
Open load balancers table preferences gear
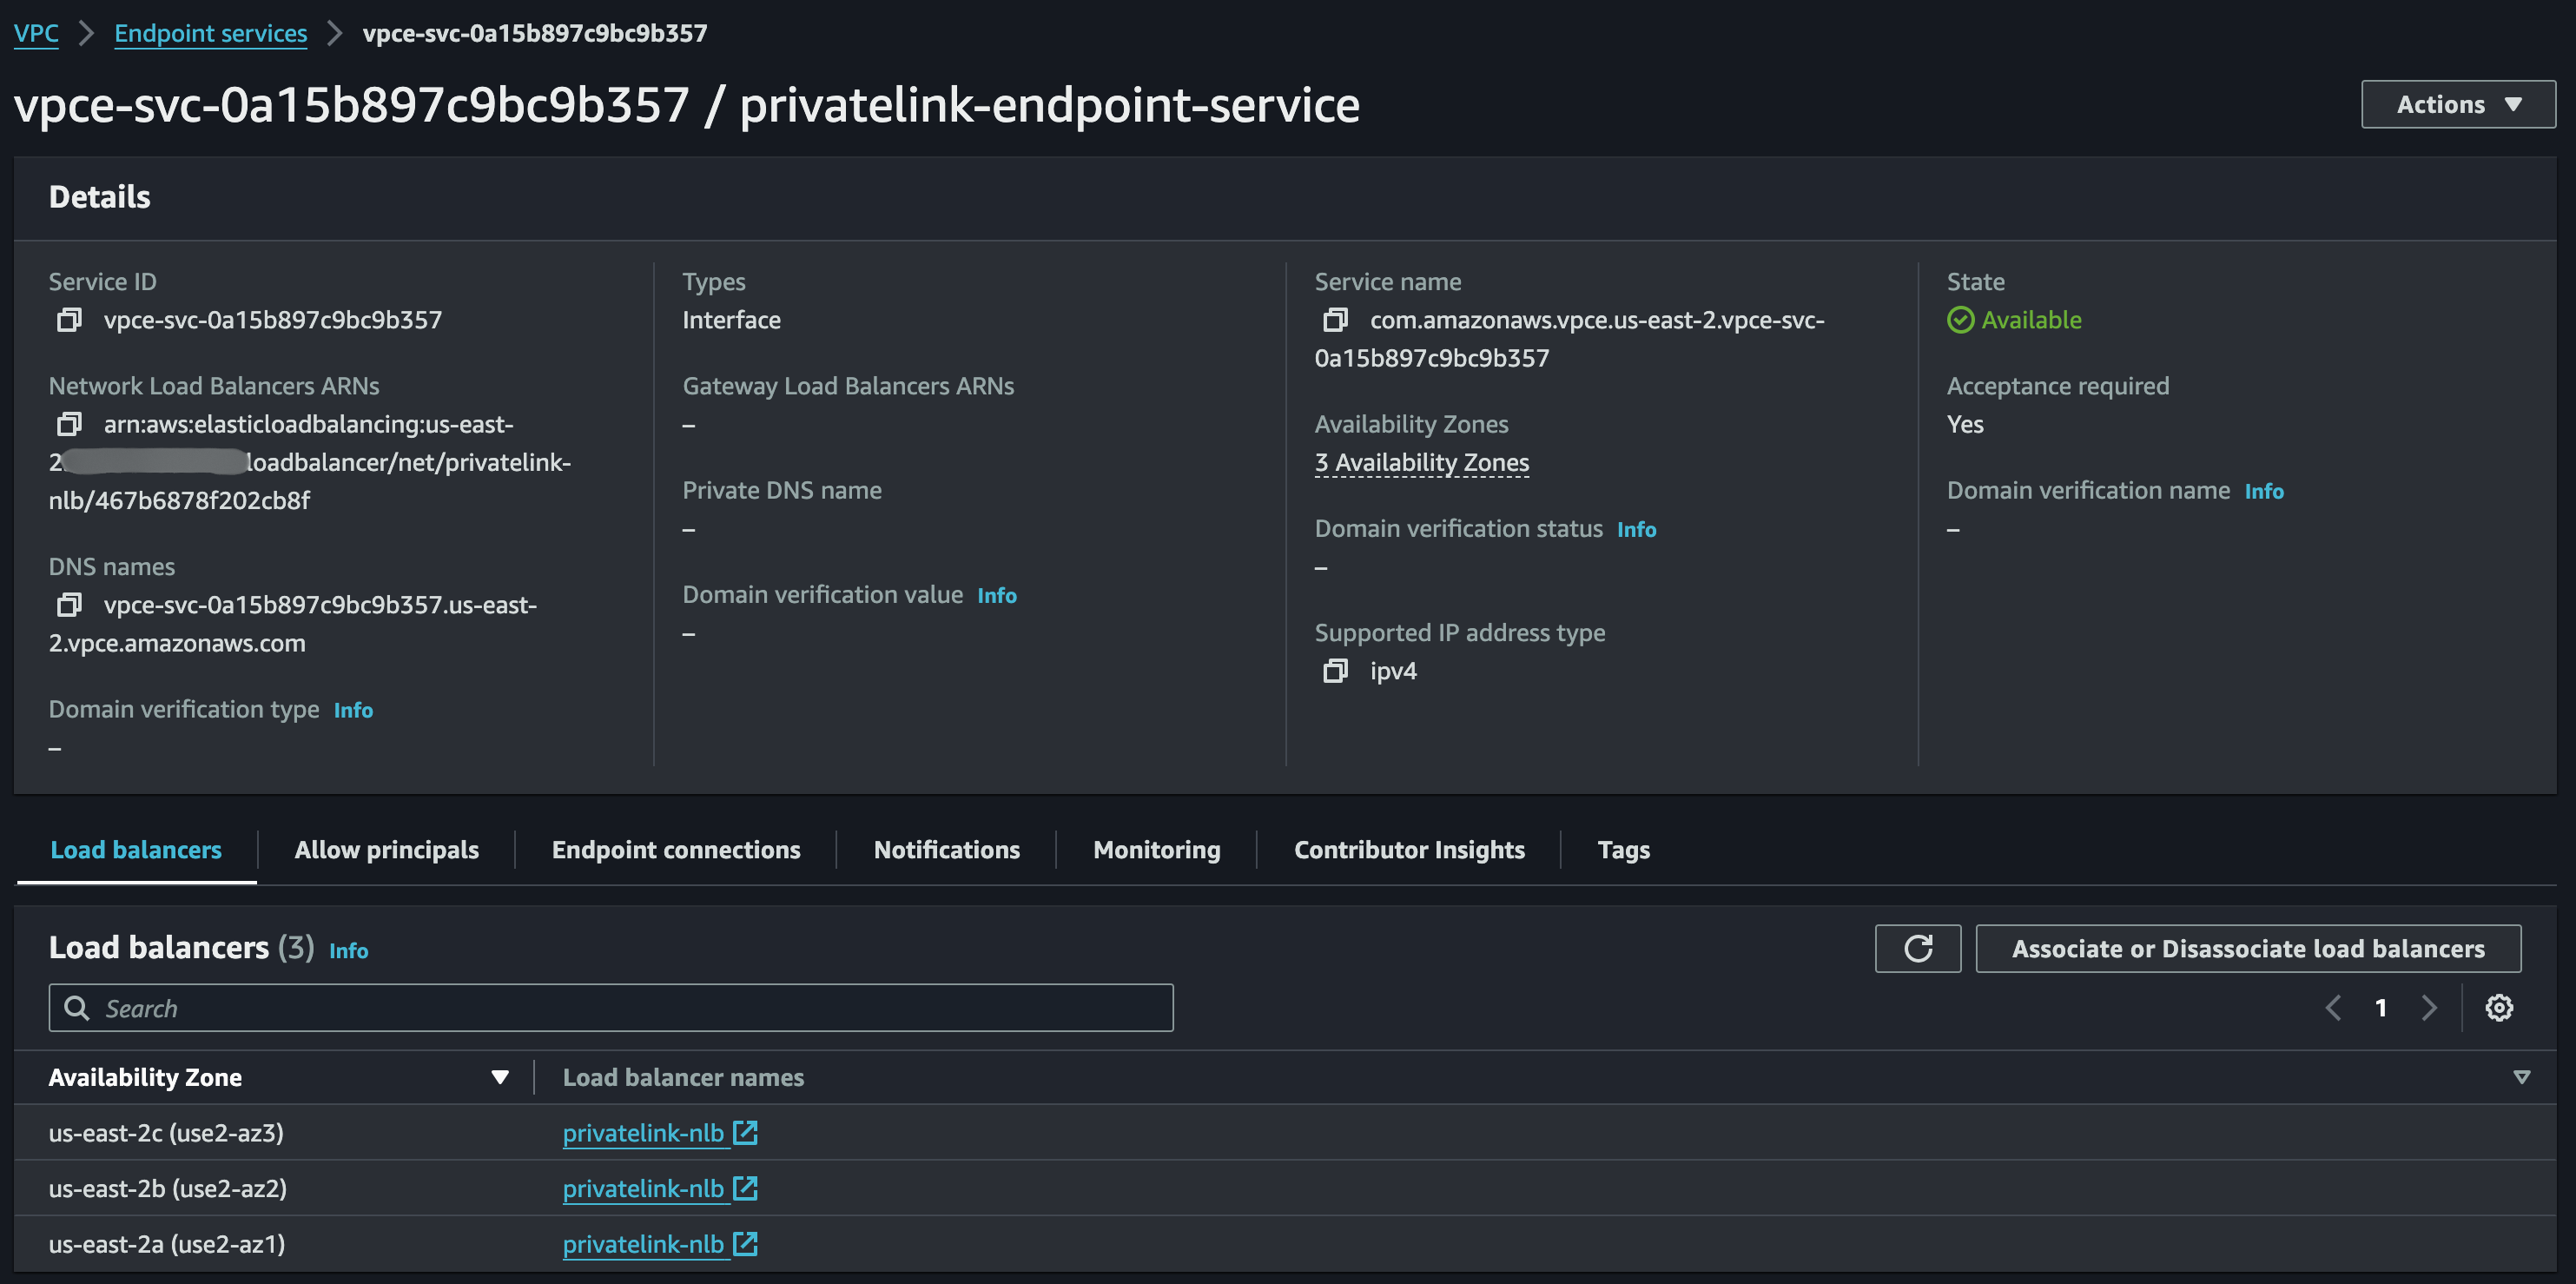2499,1008
